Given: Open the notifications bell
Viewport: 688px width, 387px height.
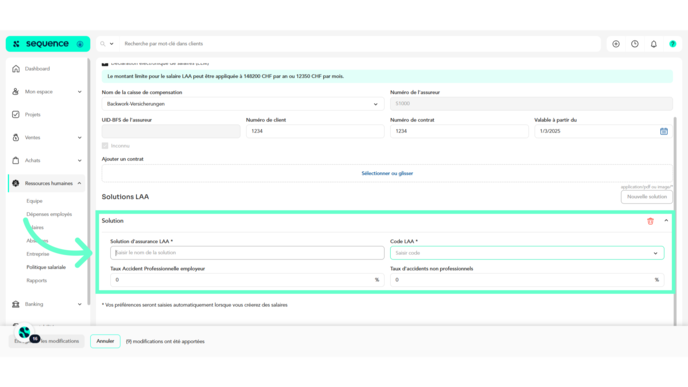Looking at the screenshot, I should (x=654, y=44).
